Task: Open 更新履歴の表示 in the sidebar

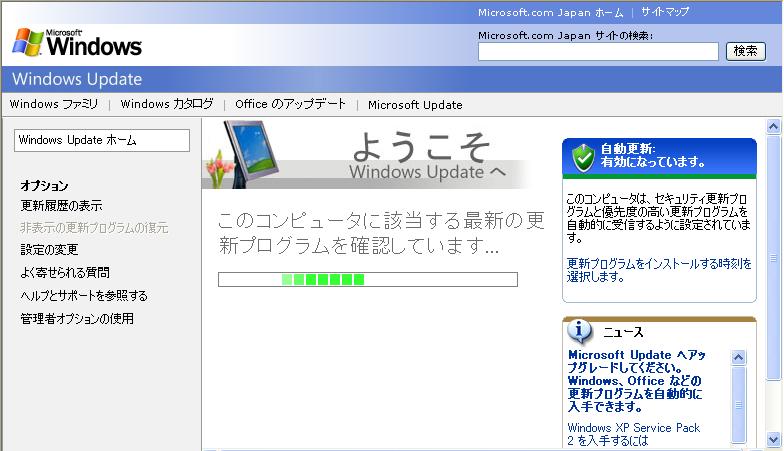Action: coord(61,206)
